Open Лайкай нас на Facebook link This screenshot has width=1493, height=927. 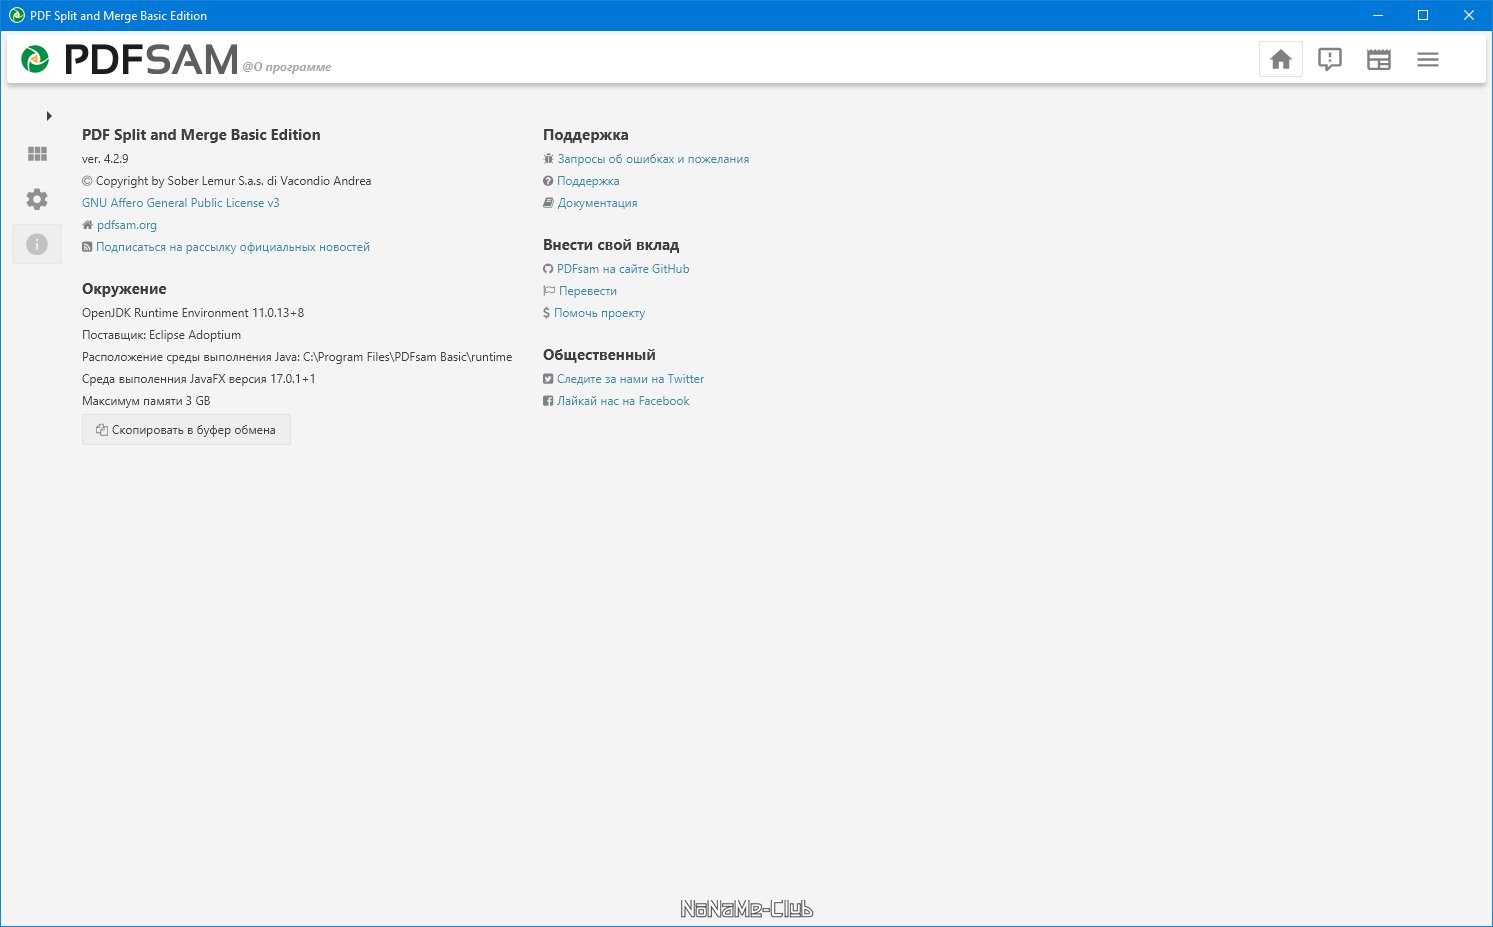point(623,401)
